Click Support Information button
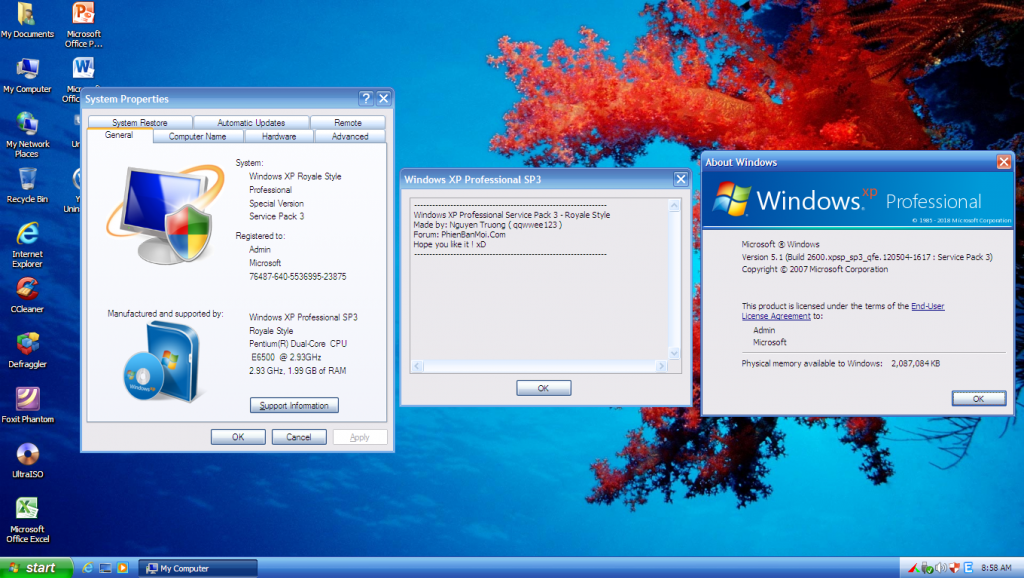 pyautogui.click(x=294, y=406)
